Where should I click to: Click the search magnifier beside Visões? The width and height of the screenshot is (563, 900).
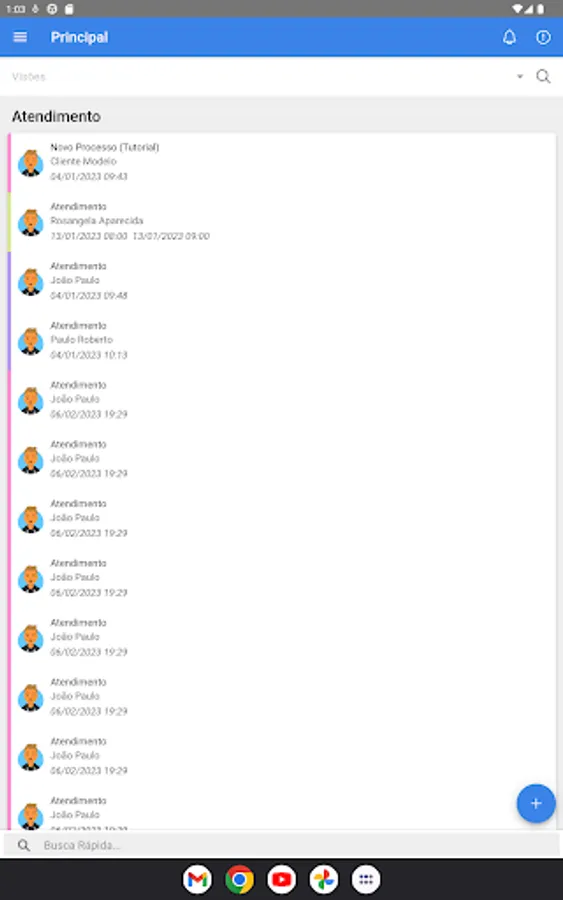(543, 76)
